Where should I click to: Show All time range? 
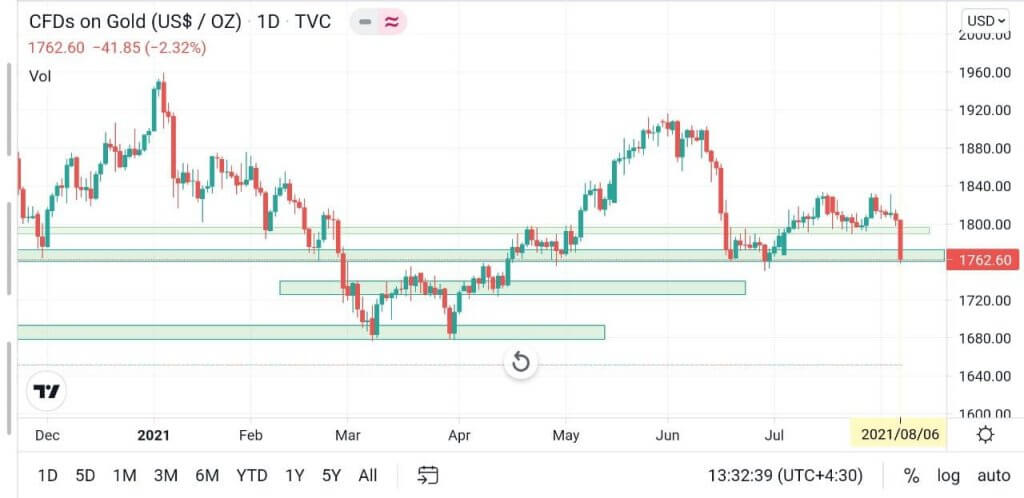368,475
